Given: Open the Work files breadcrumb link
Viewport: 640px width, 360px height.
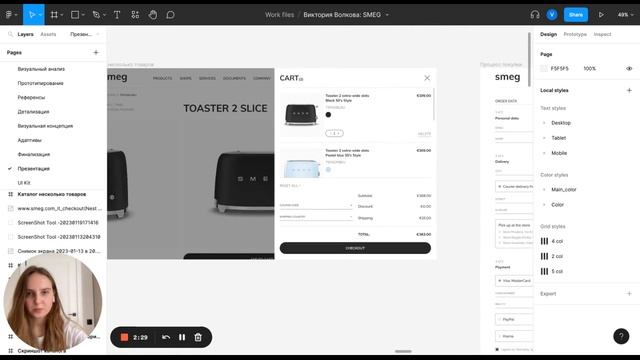Looking at the screenshot, I should (279, 15).
